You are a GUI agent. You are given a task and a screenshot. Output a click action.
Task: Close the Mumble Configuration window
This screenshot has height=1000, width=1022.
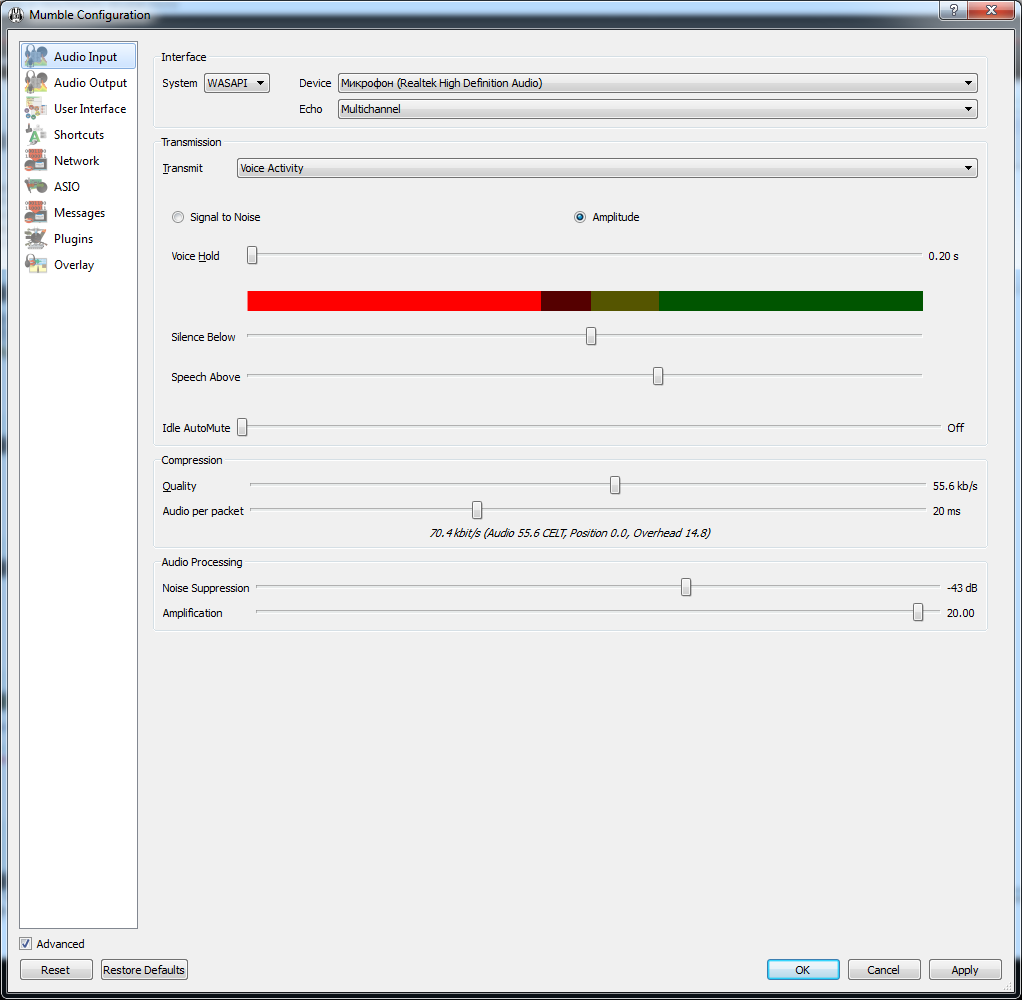click(x=991, y=10)
